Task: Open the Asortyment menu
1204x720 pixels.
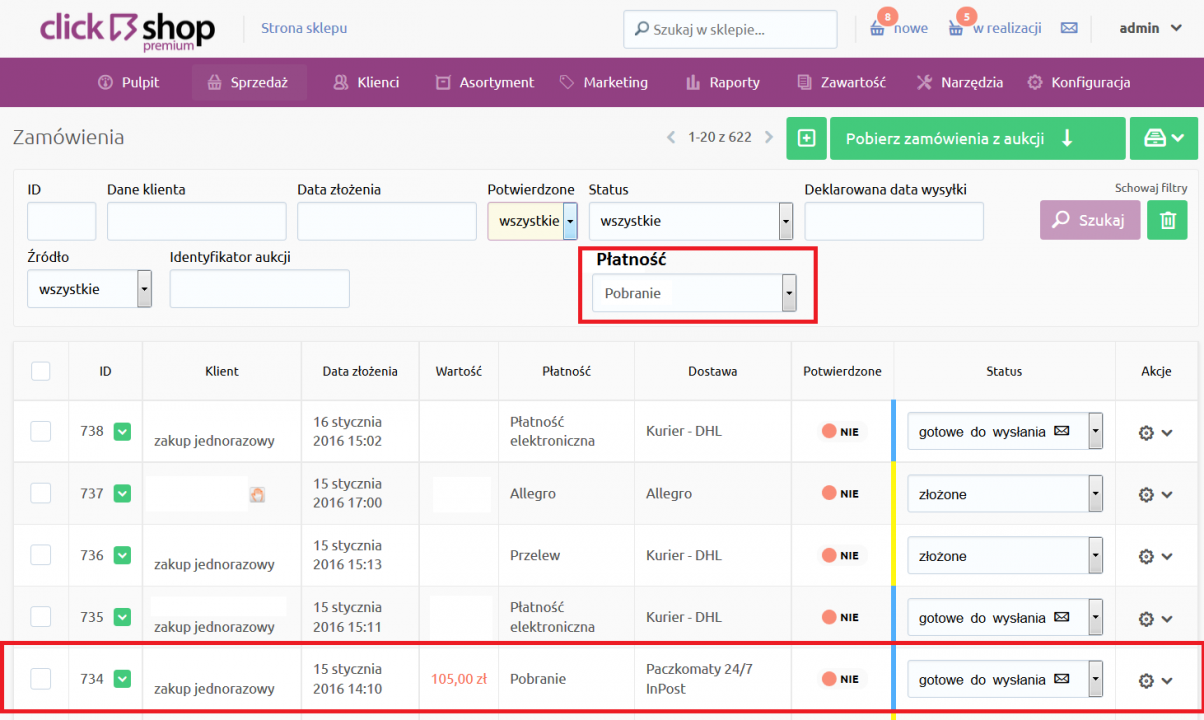Action: pos(485,82)
